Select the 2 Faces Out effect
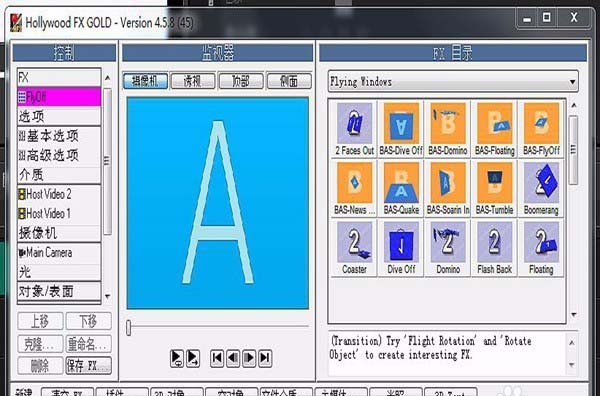 (354, 129)
